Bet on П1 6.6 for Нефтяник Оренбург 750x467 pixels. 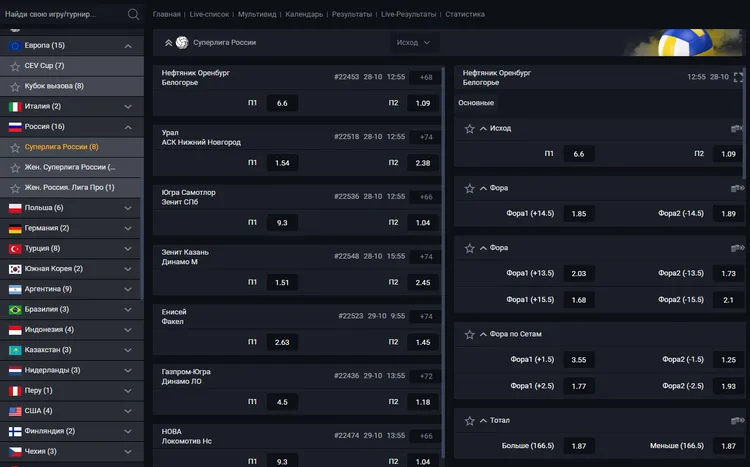tap(281, 103)
